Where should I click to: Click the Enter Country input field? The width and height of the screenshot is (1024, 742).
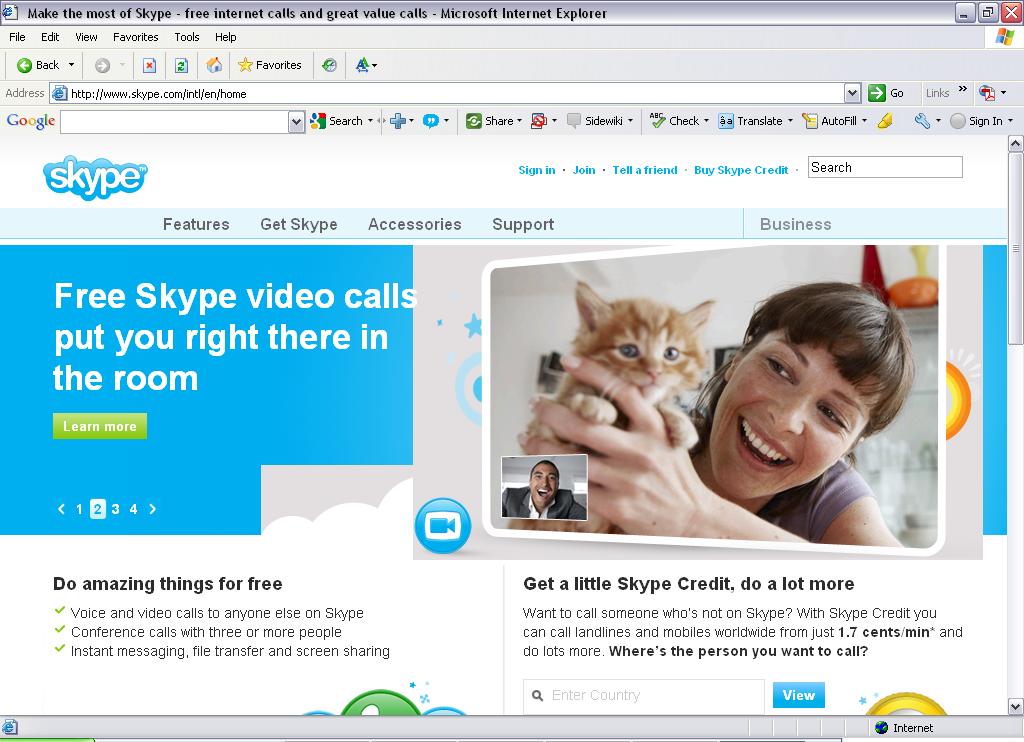click(x=644, y=696)
